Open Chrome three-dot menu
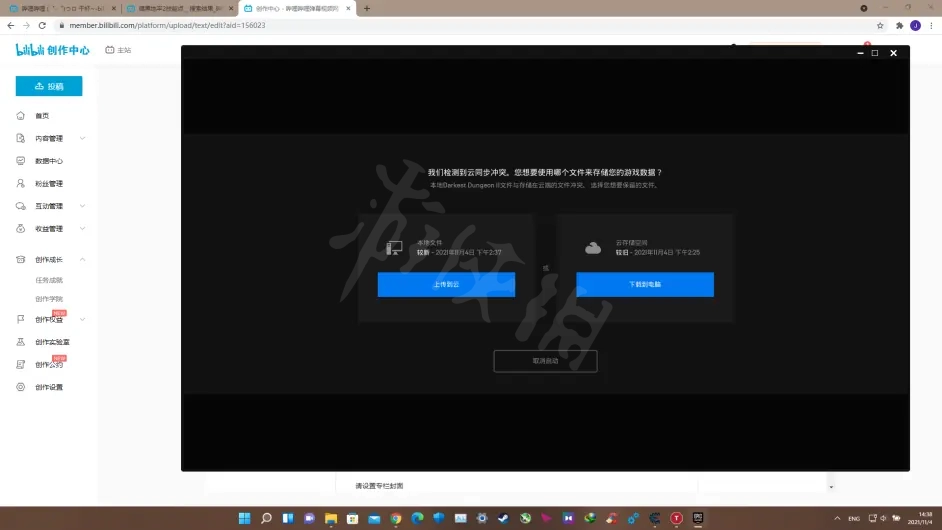 tap(932, 25)
